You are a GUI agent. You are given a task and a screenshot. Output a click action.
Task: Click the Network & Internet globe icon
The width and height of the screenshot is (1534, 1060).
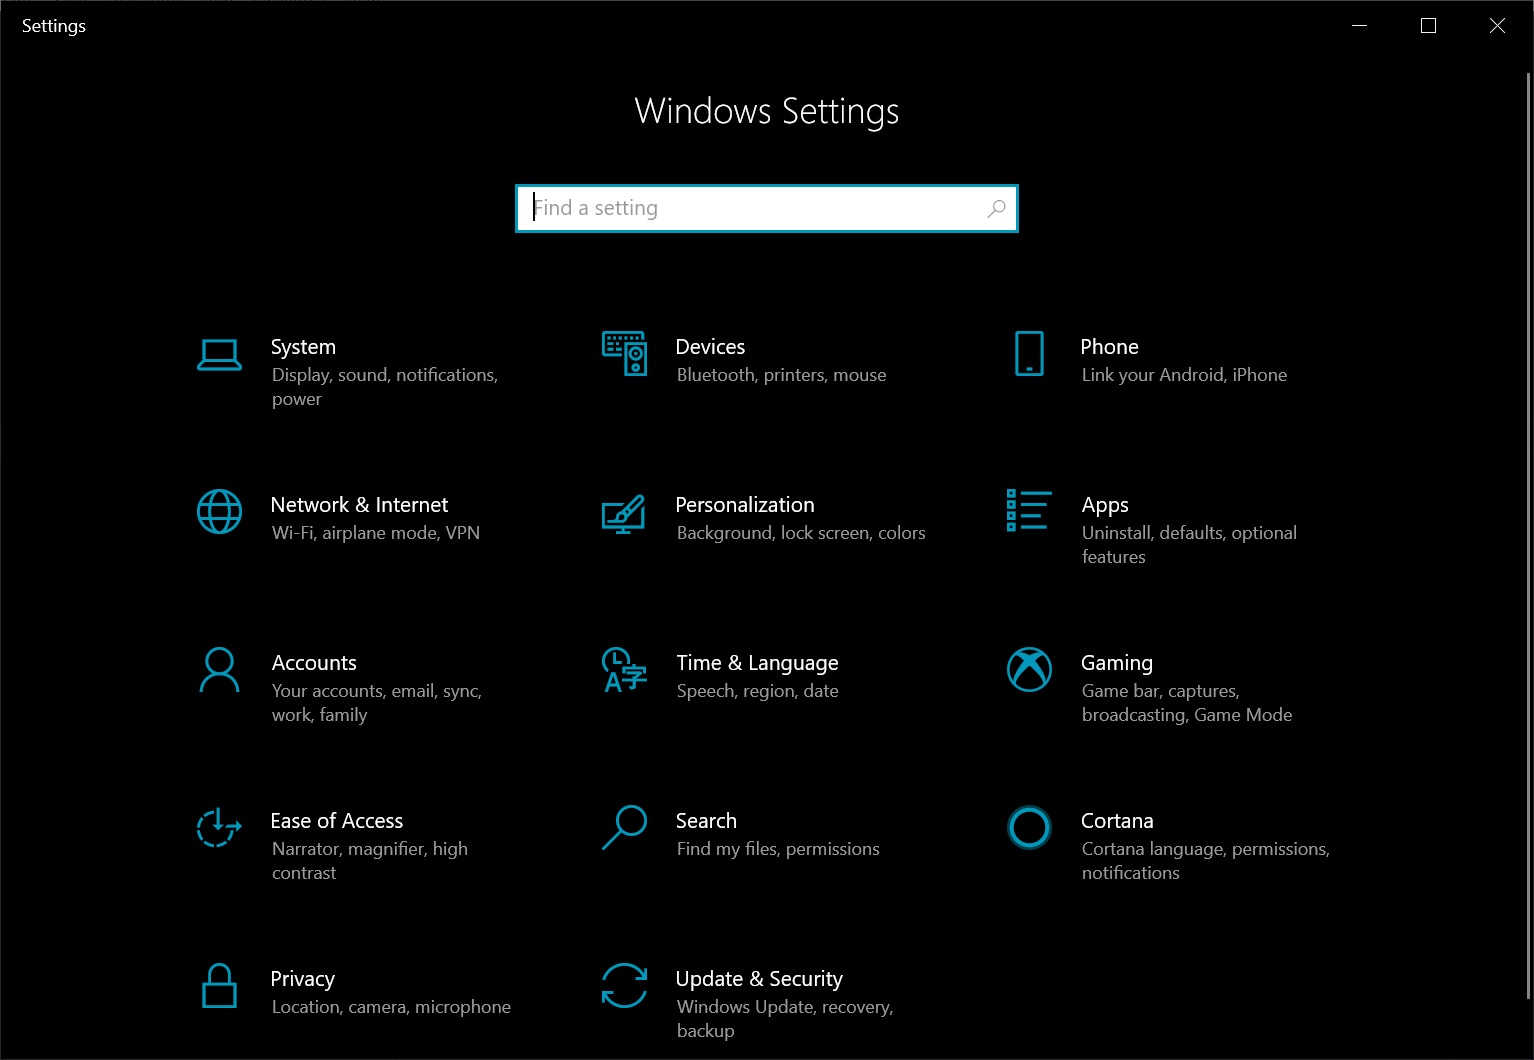[x=219, y=512]
